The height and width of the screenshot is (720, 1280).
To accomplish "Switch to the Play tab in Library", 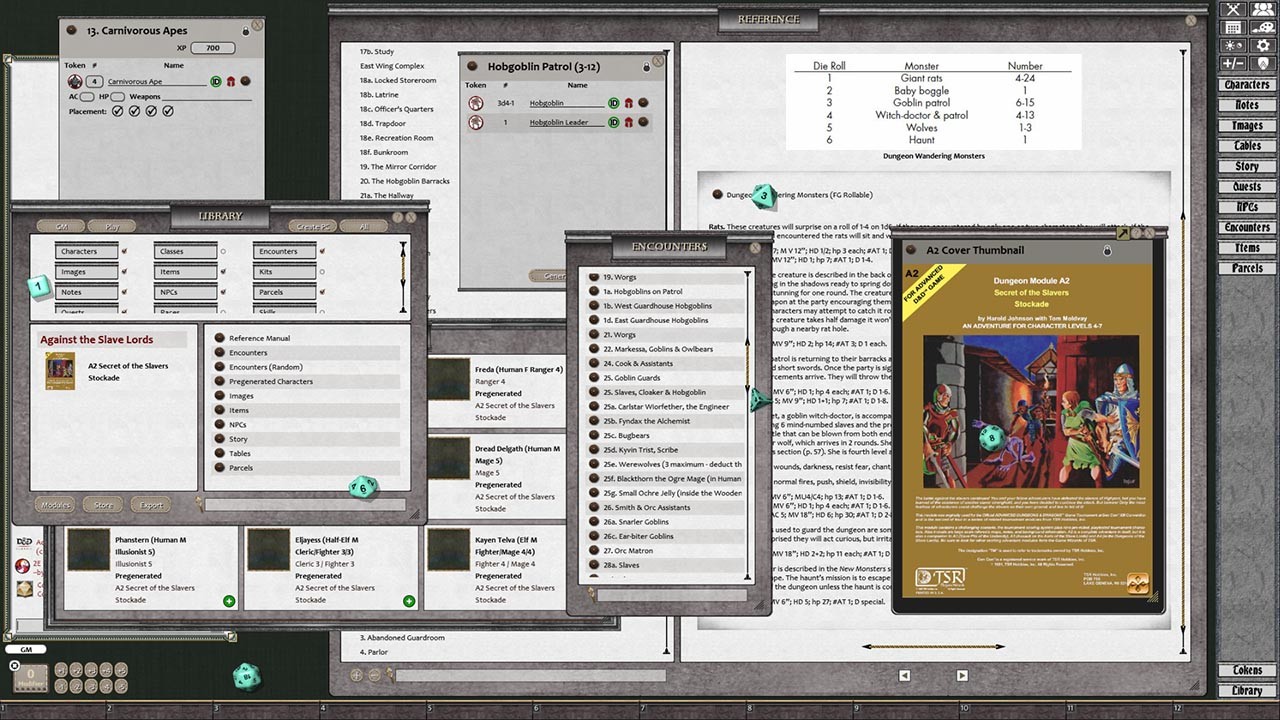I will [x=111, y=225].
